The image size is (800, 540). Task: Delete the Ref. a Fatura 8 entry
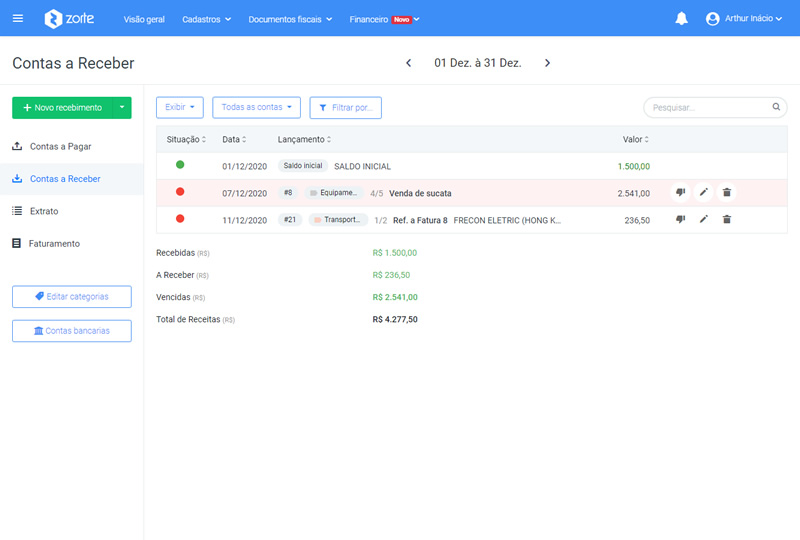coord(727,219)
